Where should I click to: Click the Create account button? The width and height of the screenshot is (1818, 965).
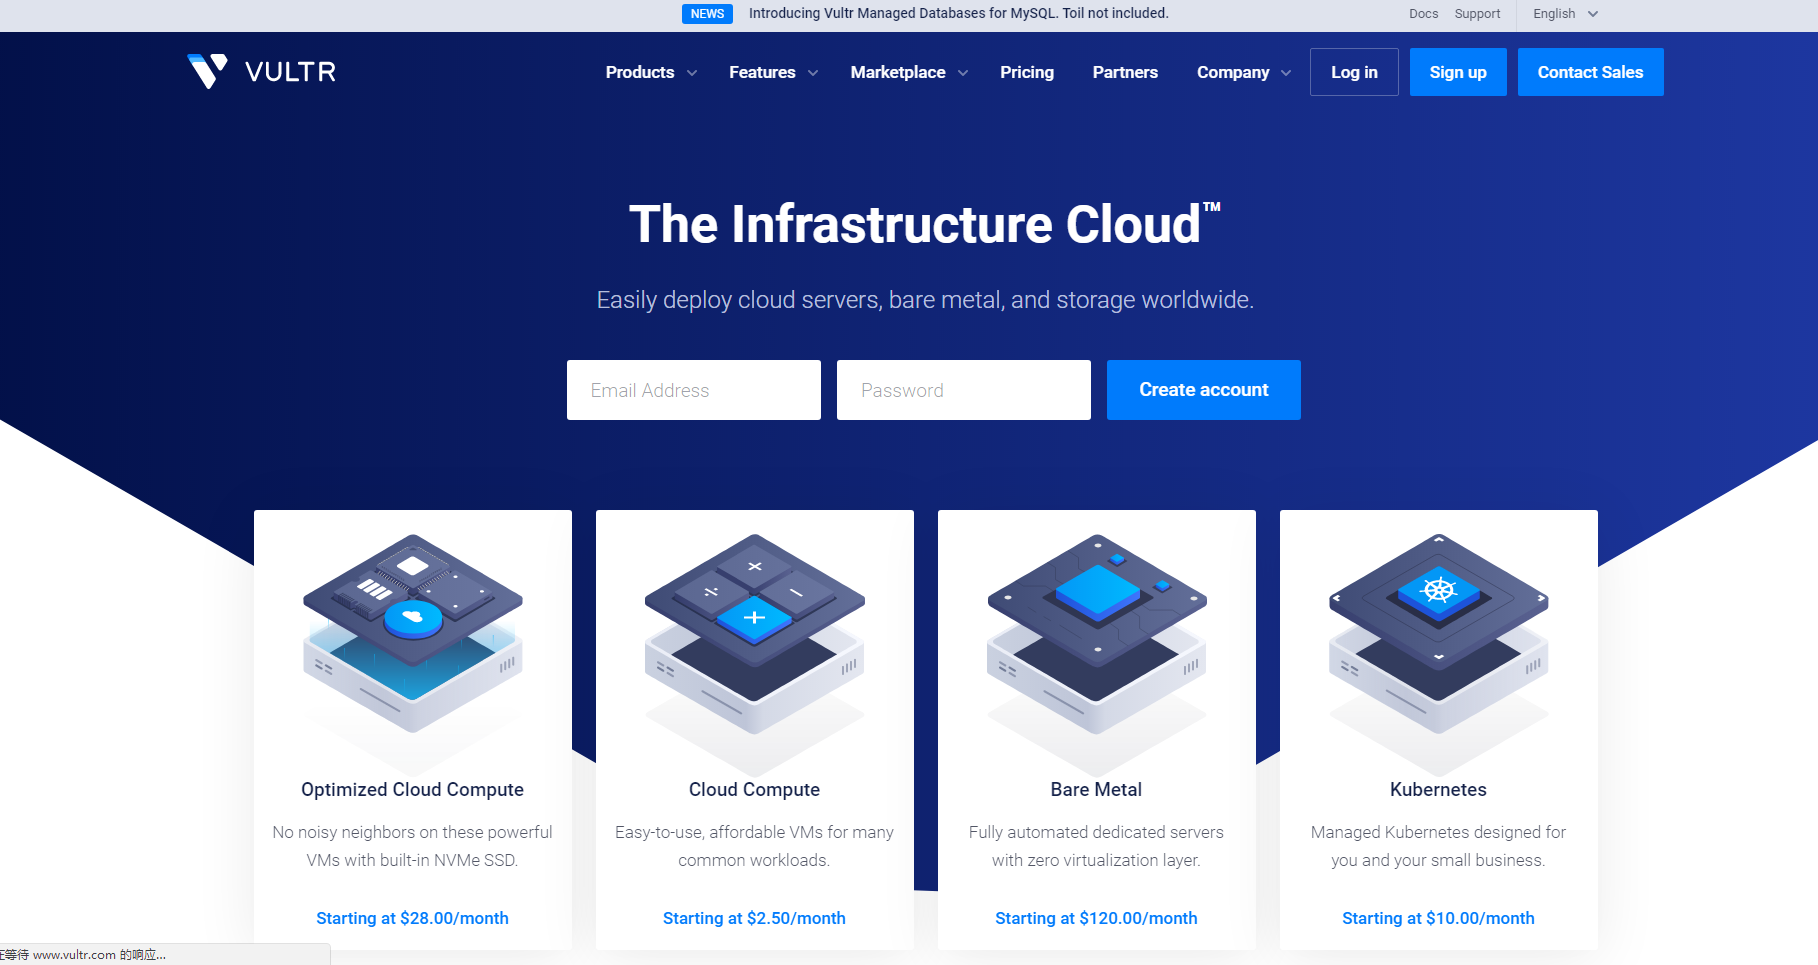click(1204, 390)
